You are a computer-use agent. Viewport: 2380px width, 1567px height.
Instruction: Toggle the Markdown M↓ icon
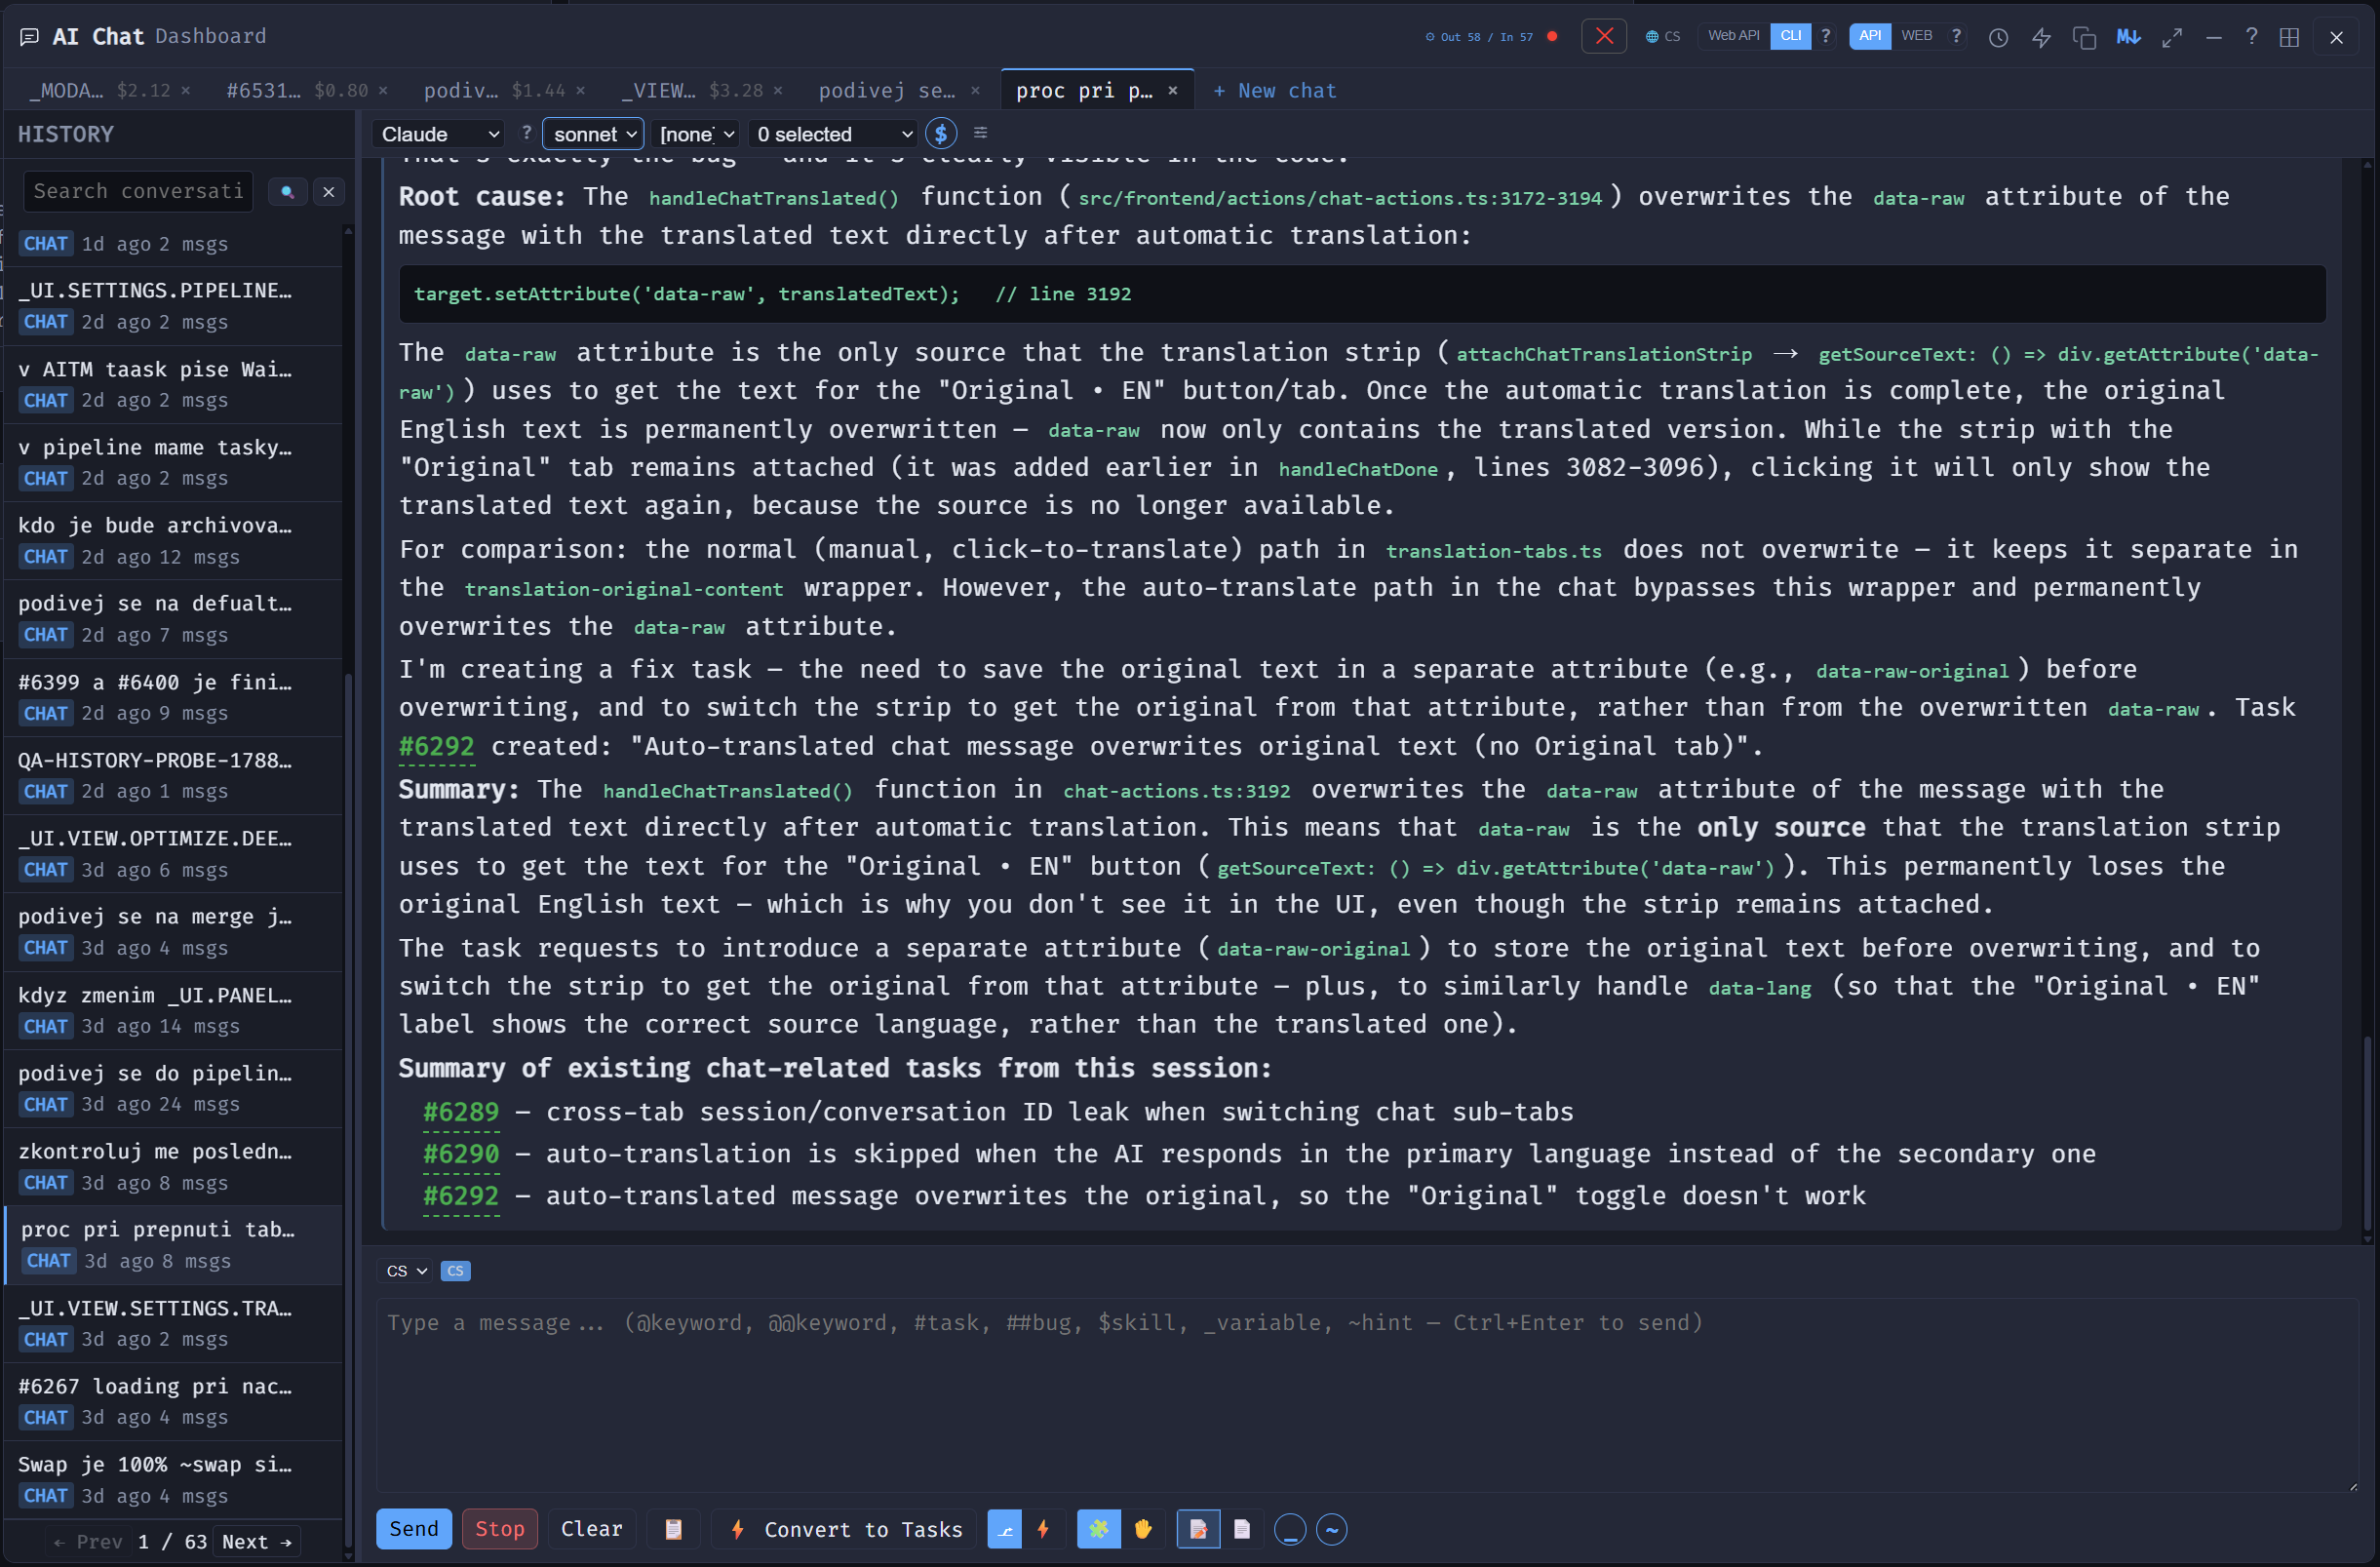[x=2128, y=37]
